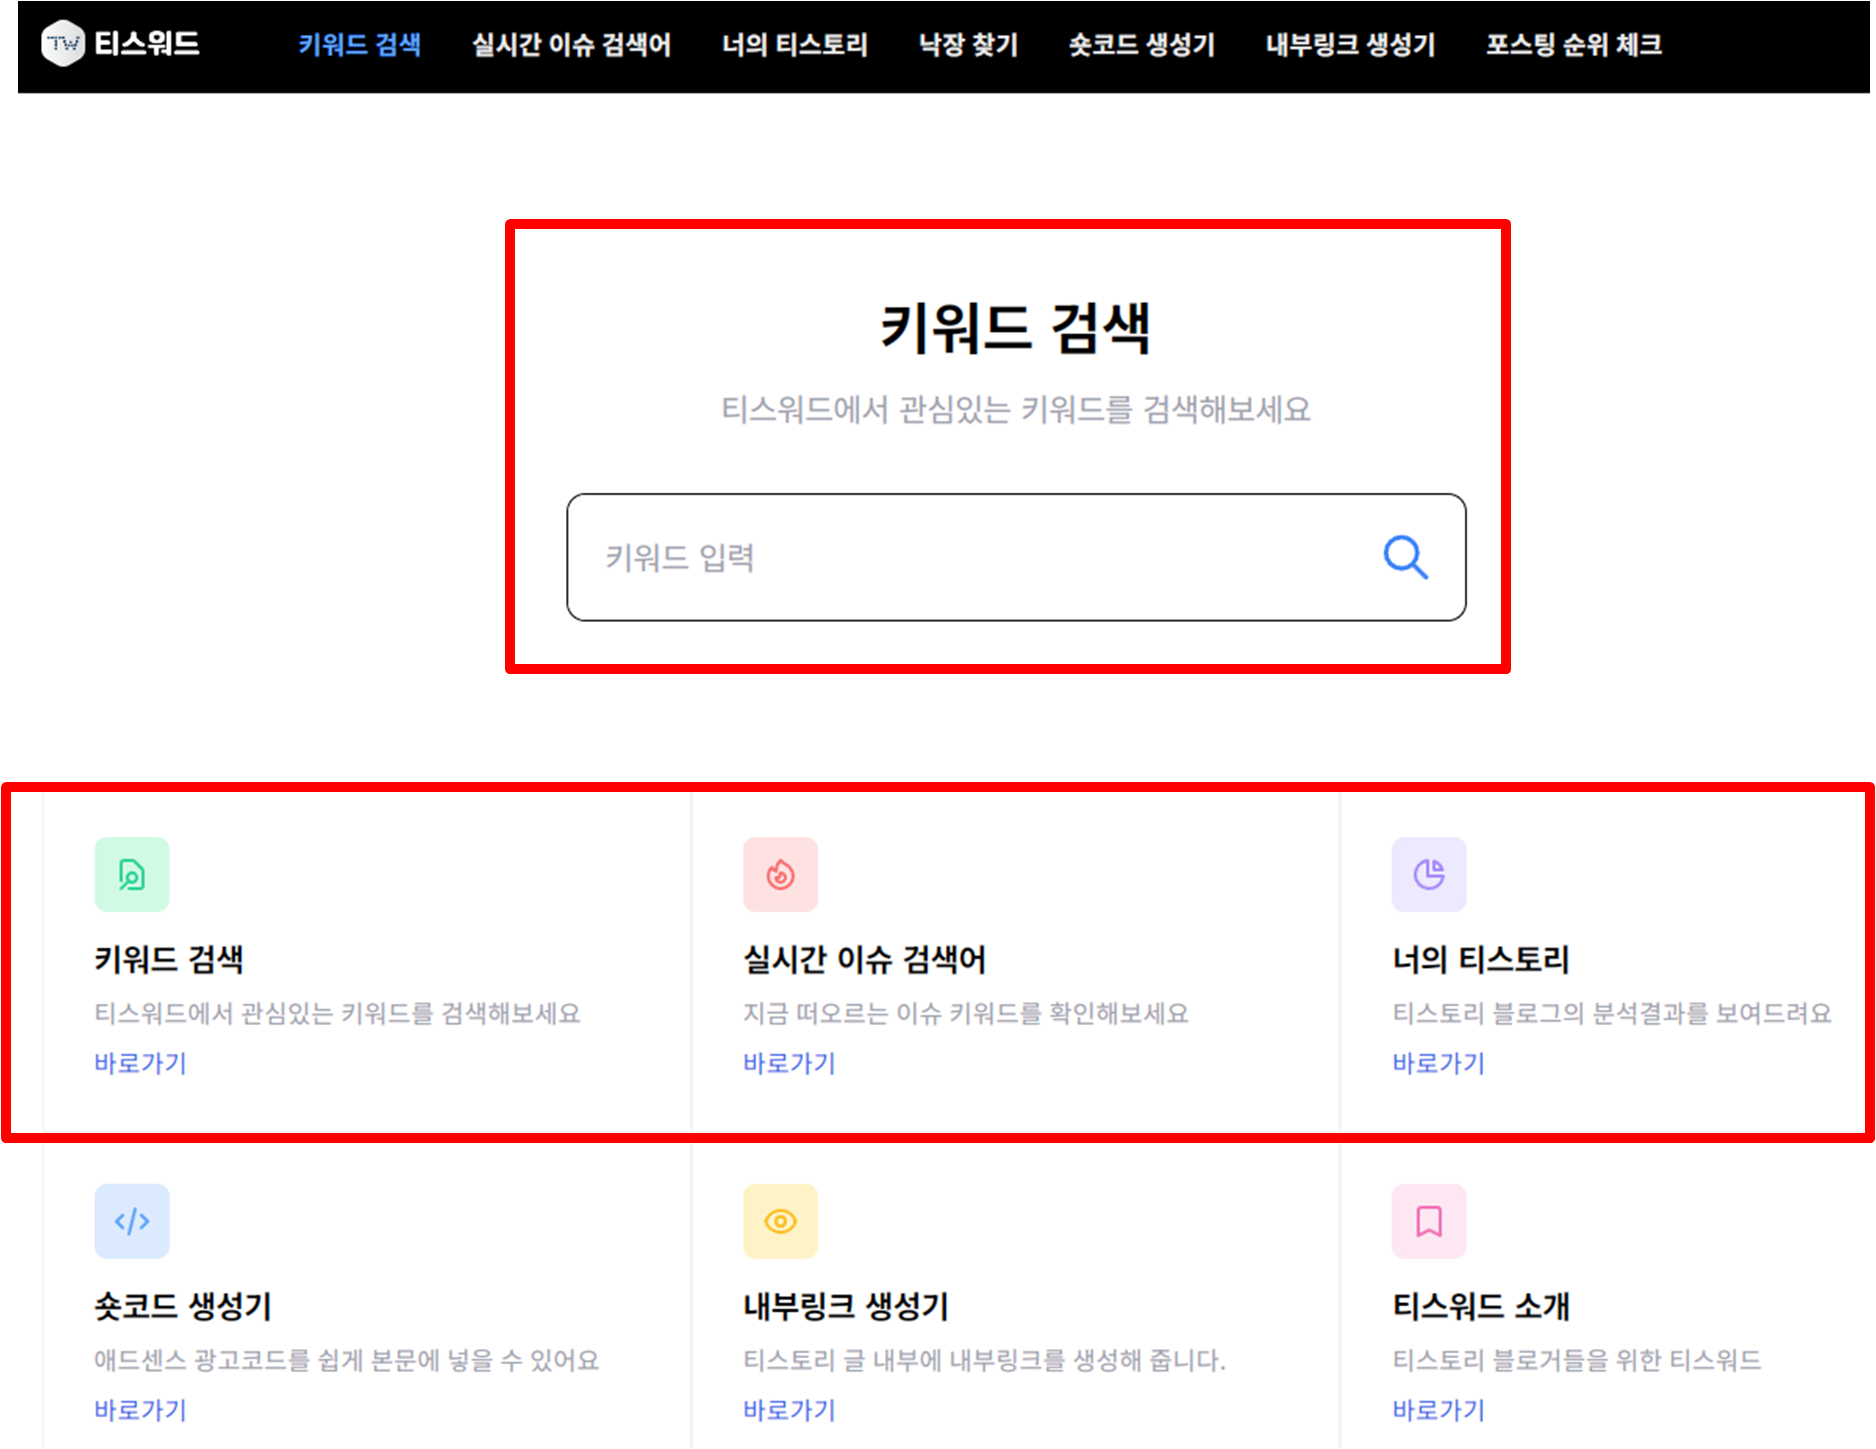Click 바로가기 under 내부링크 생성기 card
Screen dimensions: 1876x1449
(789, 1410)
